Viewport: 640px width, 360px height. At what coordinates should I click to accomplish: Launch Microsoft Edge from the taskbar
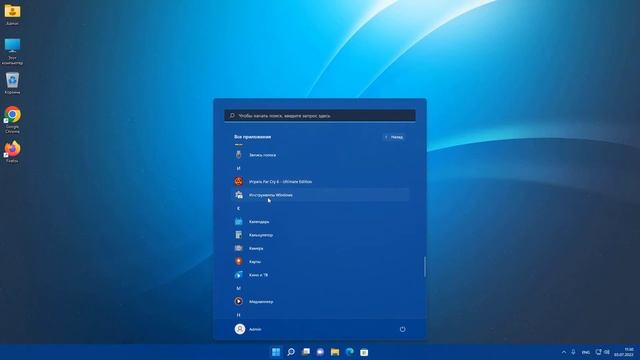tap(350, 352)
